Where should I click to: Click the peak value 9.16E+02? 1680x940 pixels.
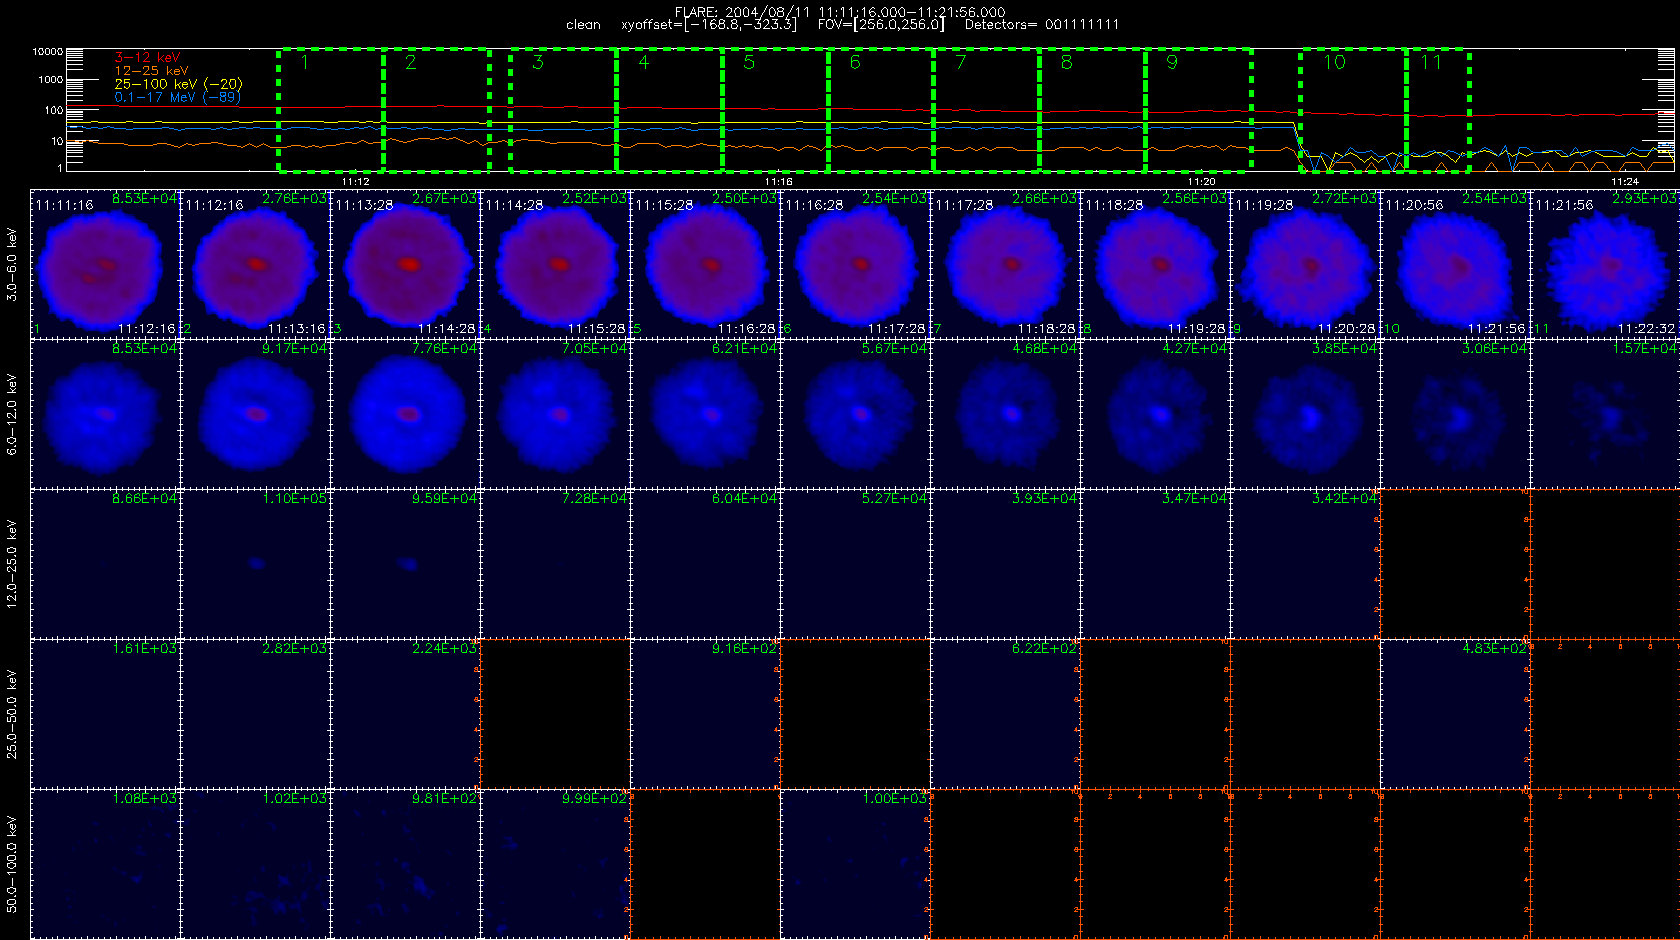744,648
